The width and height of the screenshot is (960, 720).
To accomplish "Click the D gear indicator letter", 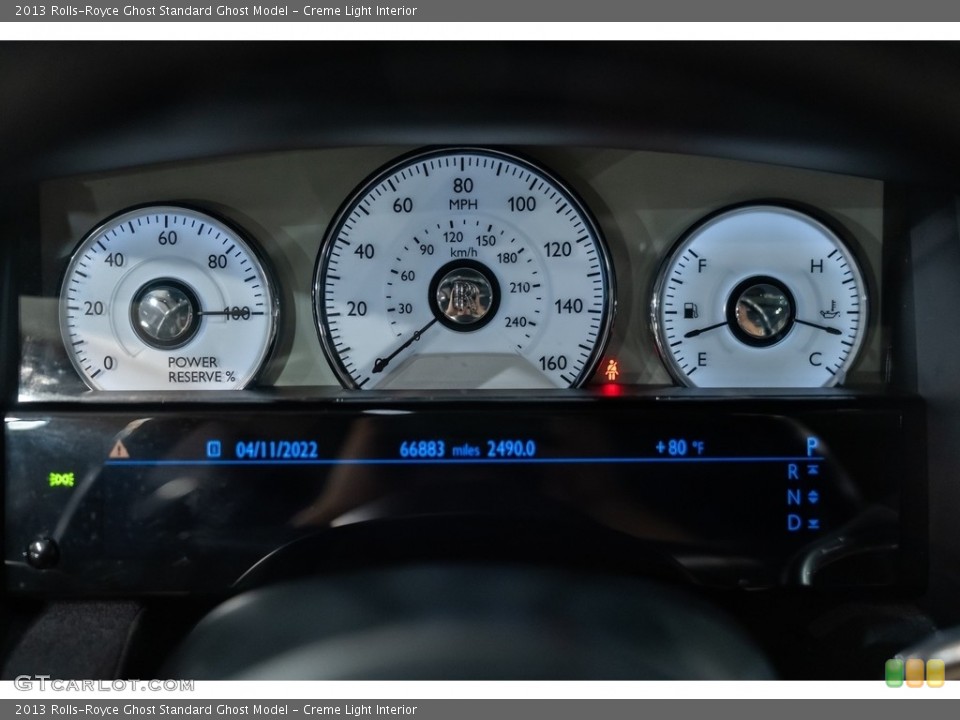I will [x=793, y=523].
